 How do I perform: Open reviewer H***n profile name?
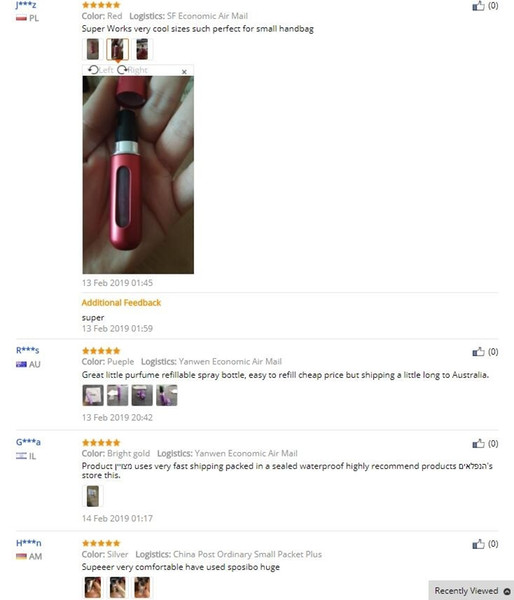(29, 543)
